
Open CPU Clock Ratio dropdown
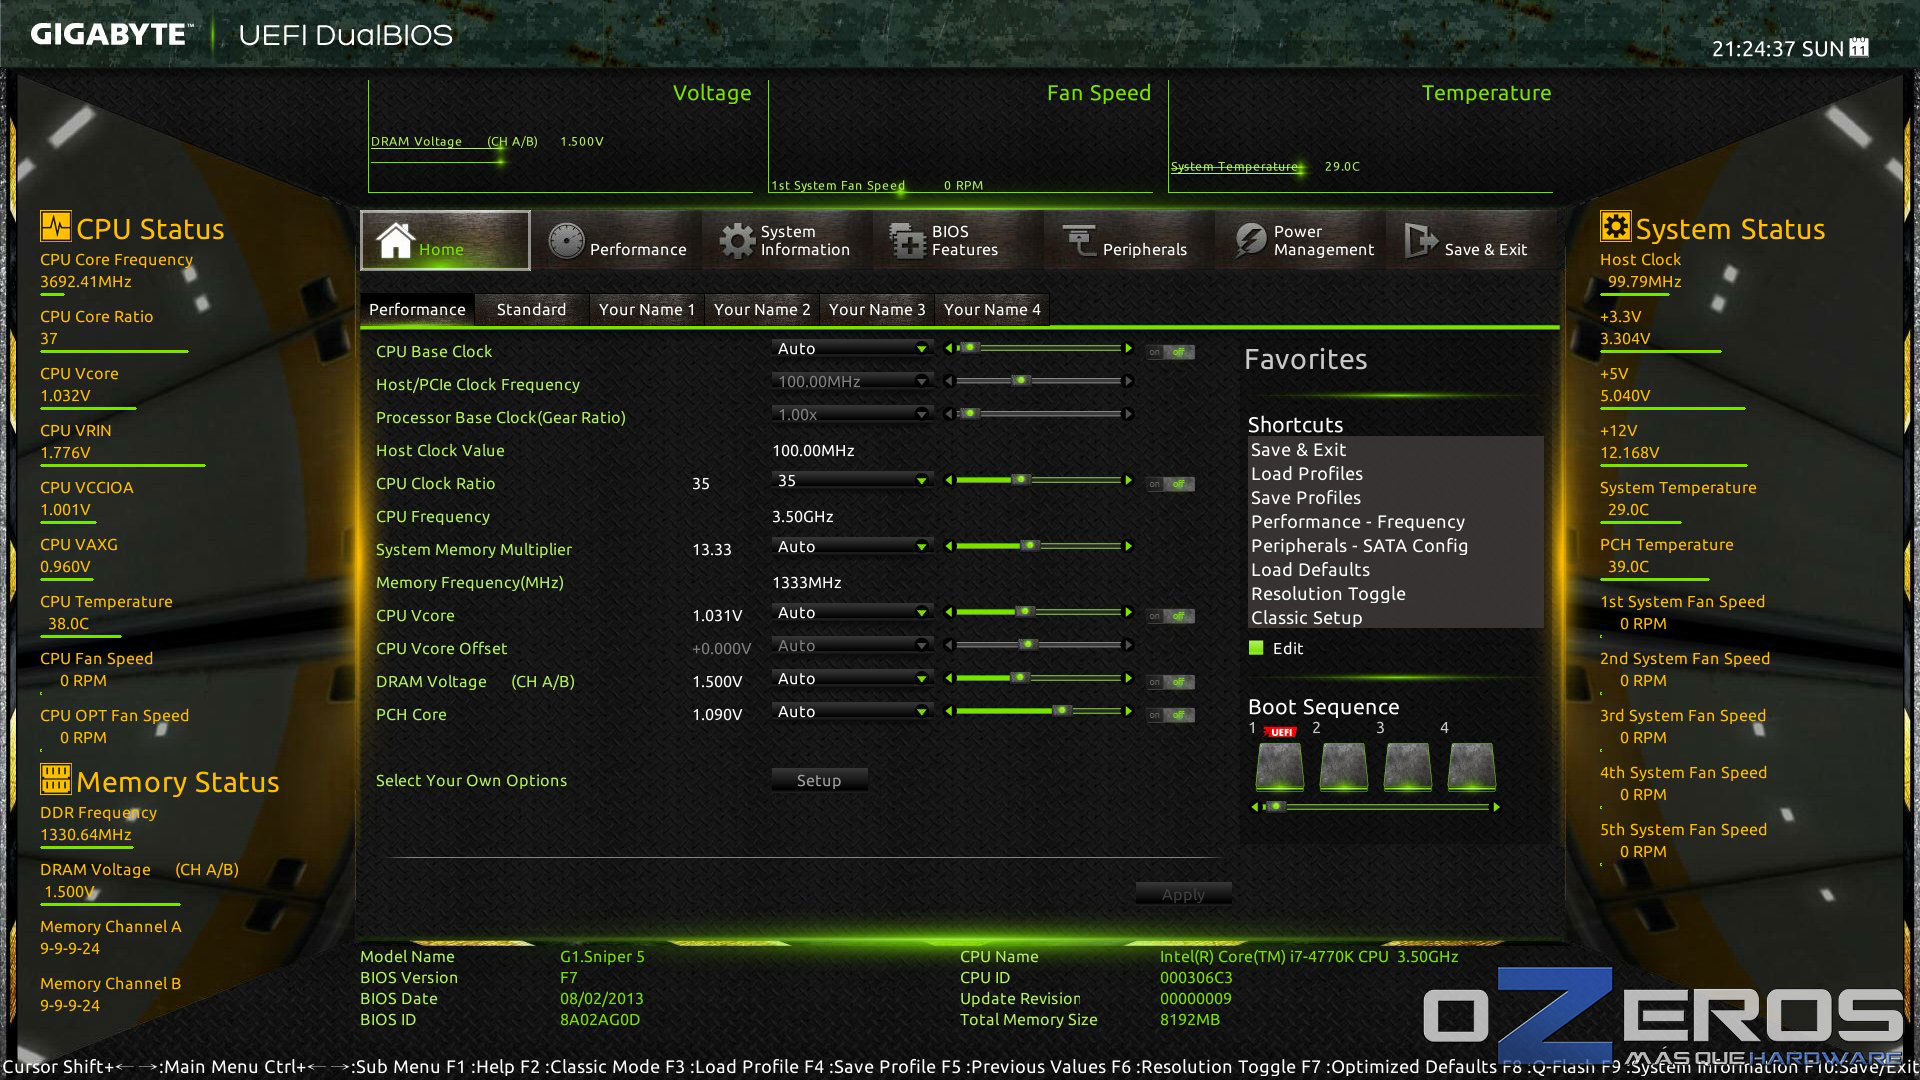pyautogui.click(x=852, y=480)
